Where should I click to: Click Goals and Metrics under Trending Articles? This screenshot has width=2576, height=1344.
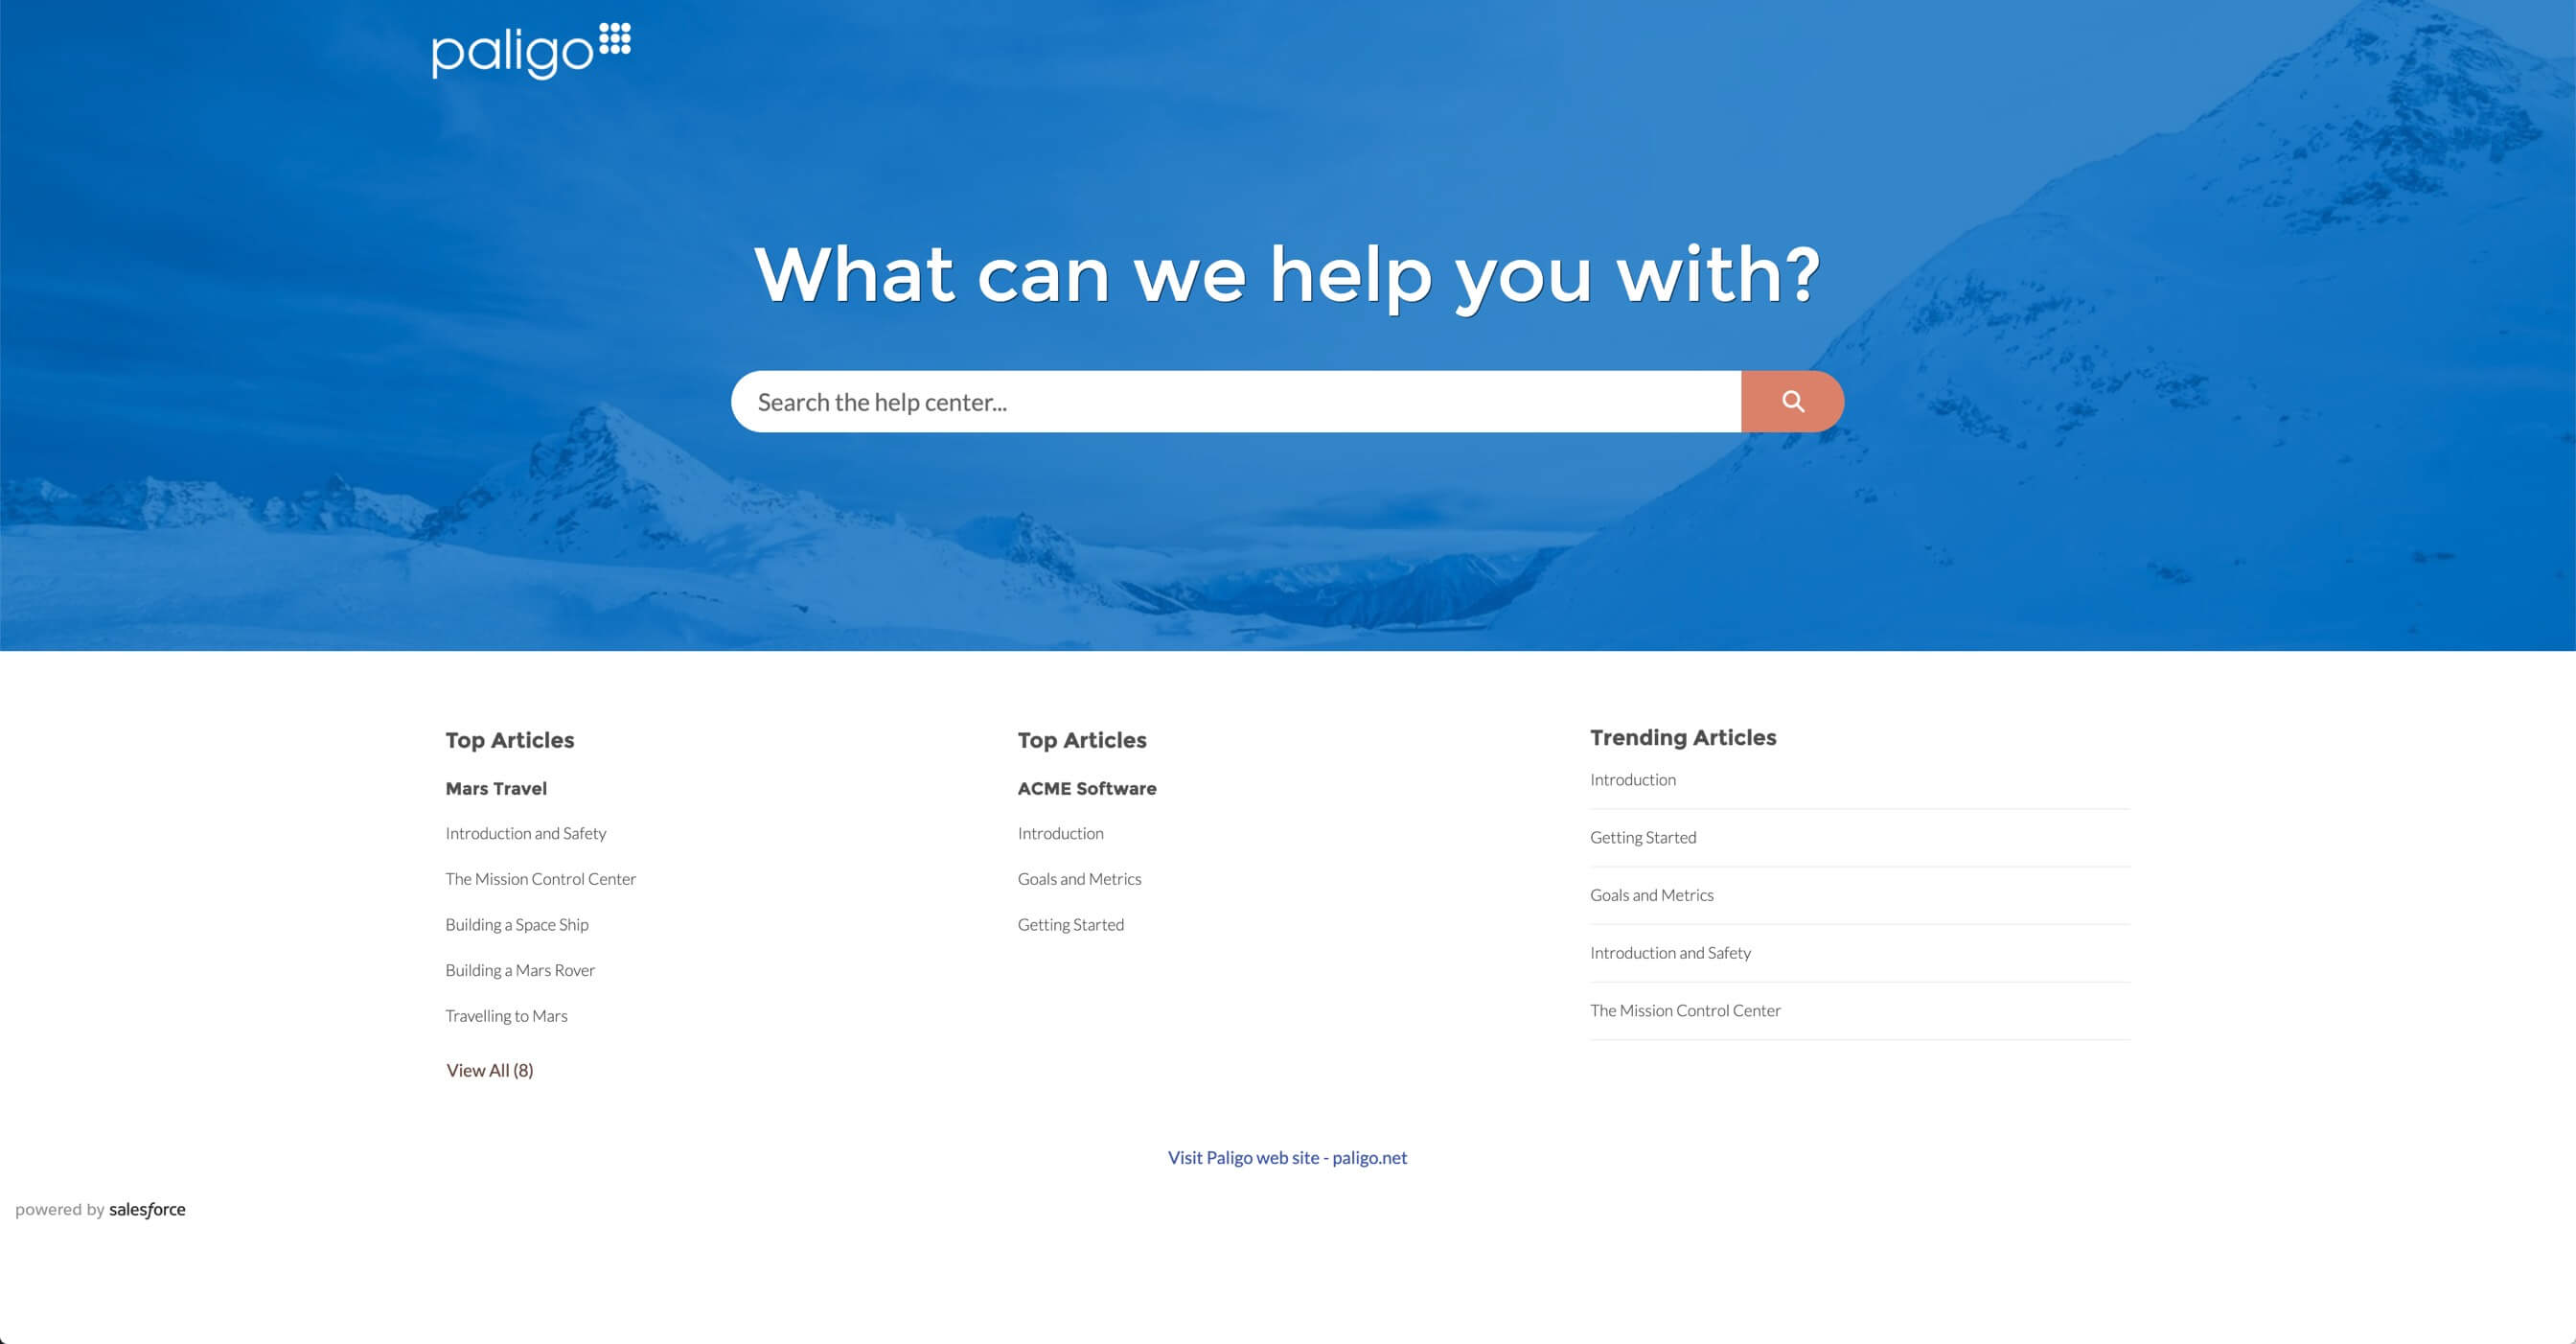pos(1651,894)
